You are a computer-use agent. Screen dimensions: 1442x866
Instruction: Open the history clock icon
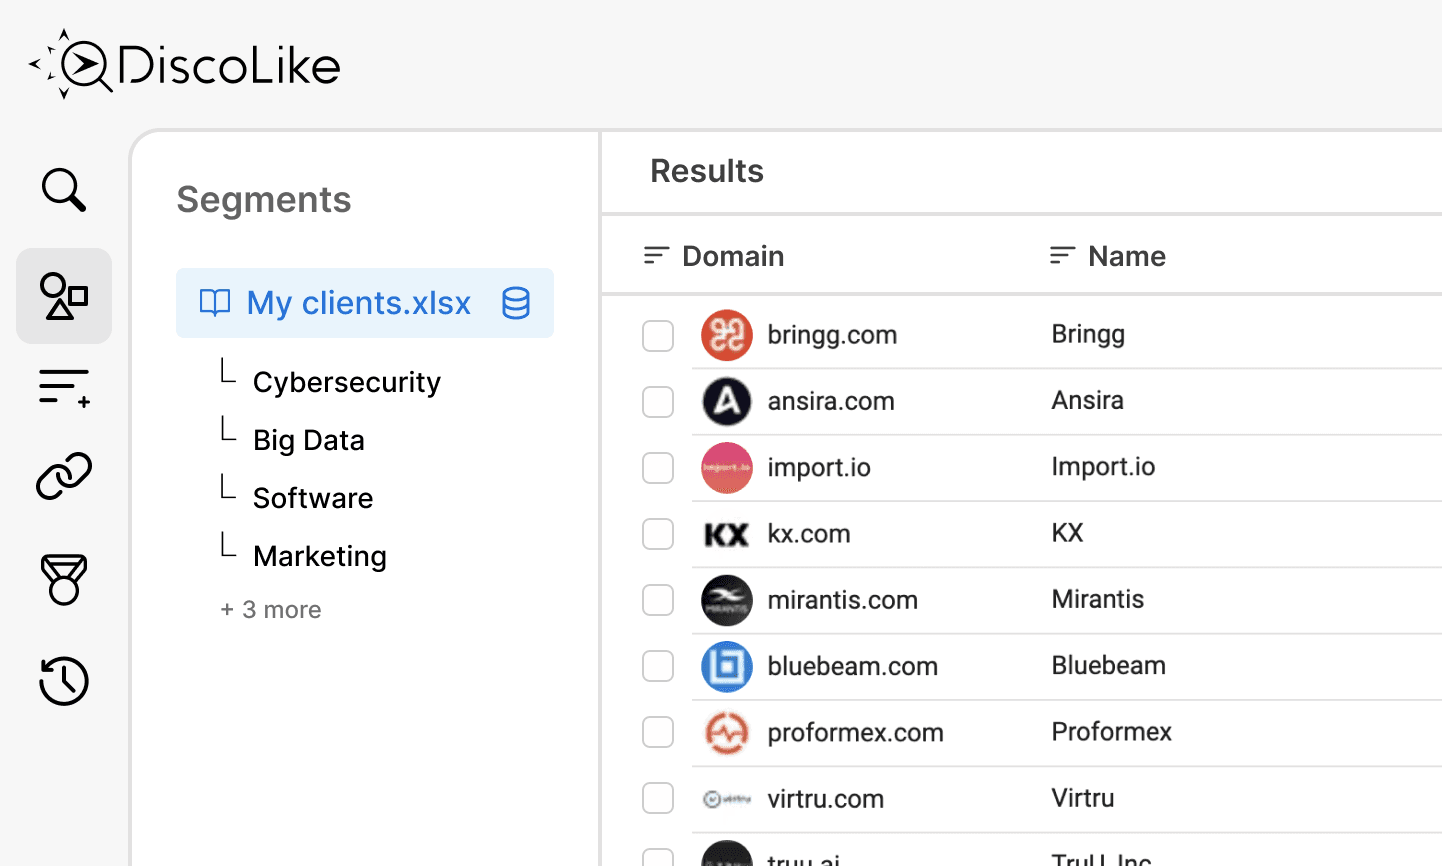(x=64, y=681)
